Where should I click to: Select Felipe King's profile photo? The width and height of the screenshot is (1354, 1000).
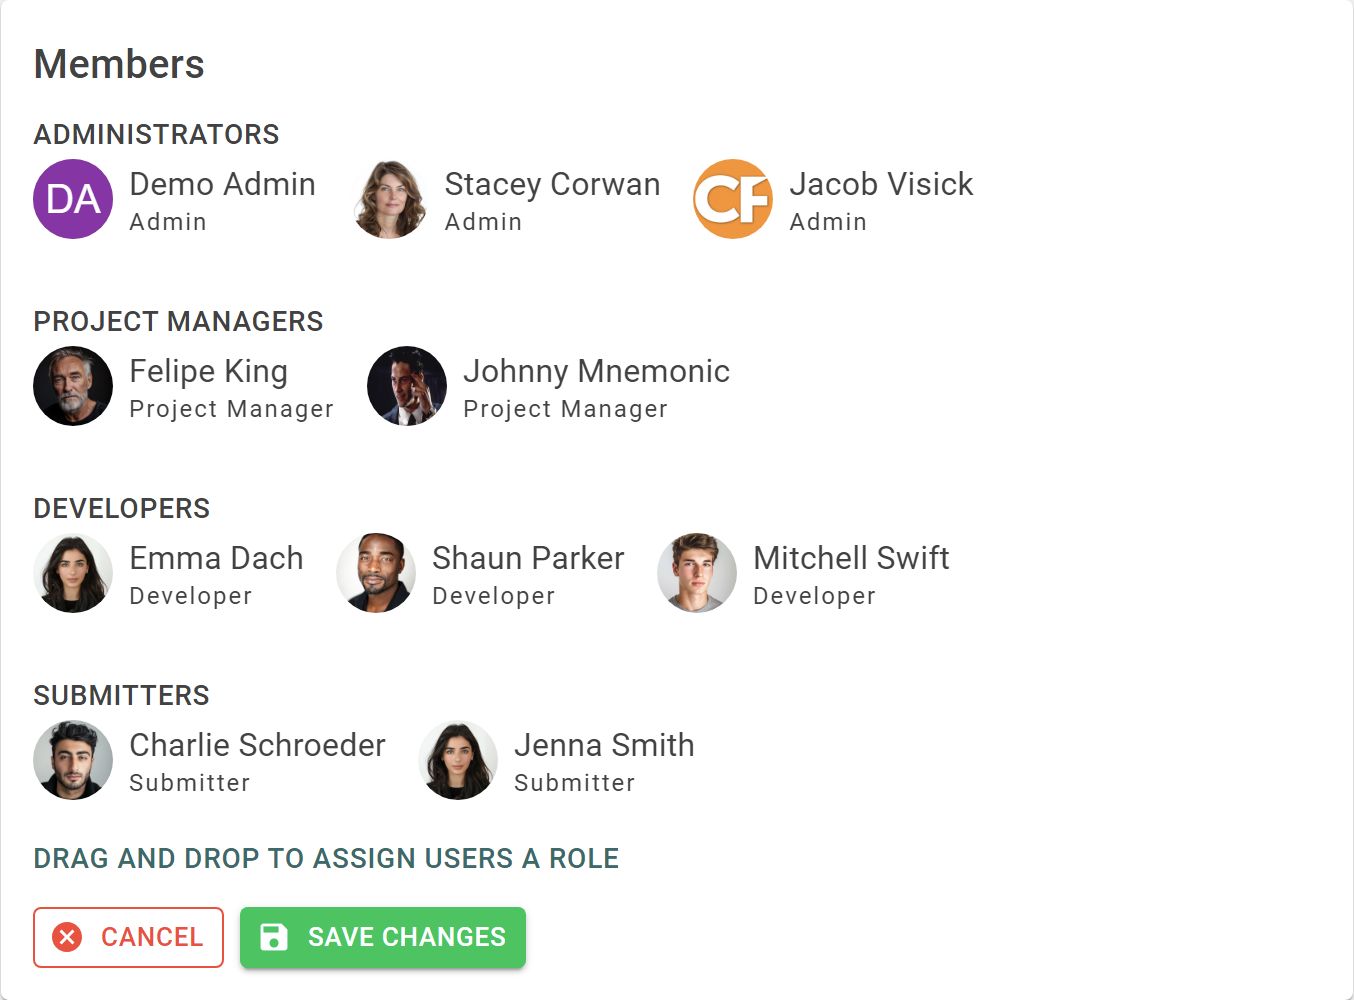pyautogui.click(x=73, y=386)
